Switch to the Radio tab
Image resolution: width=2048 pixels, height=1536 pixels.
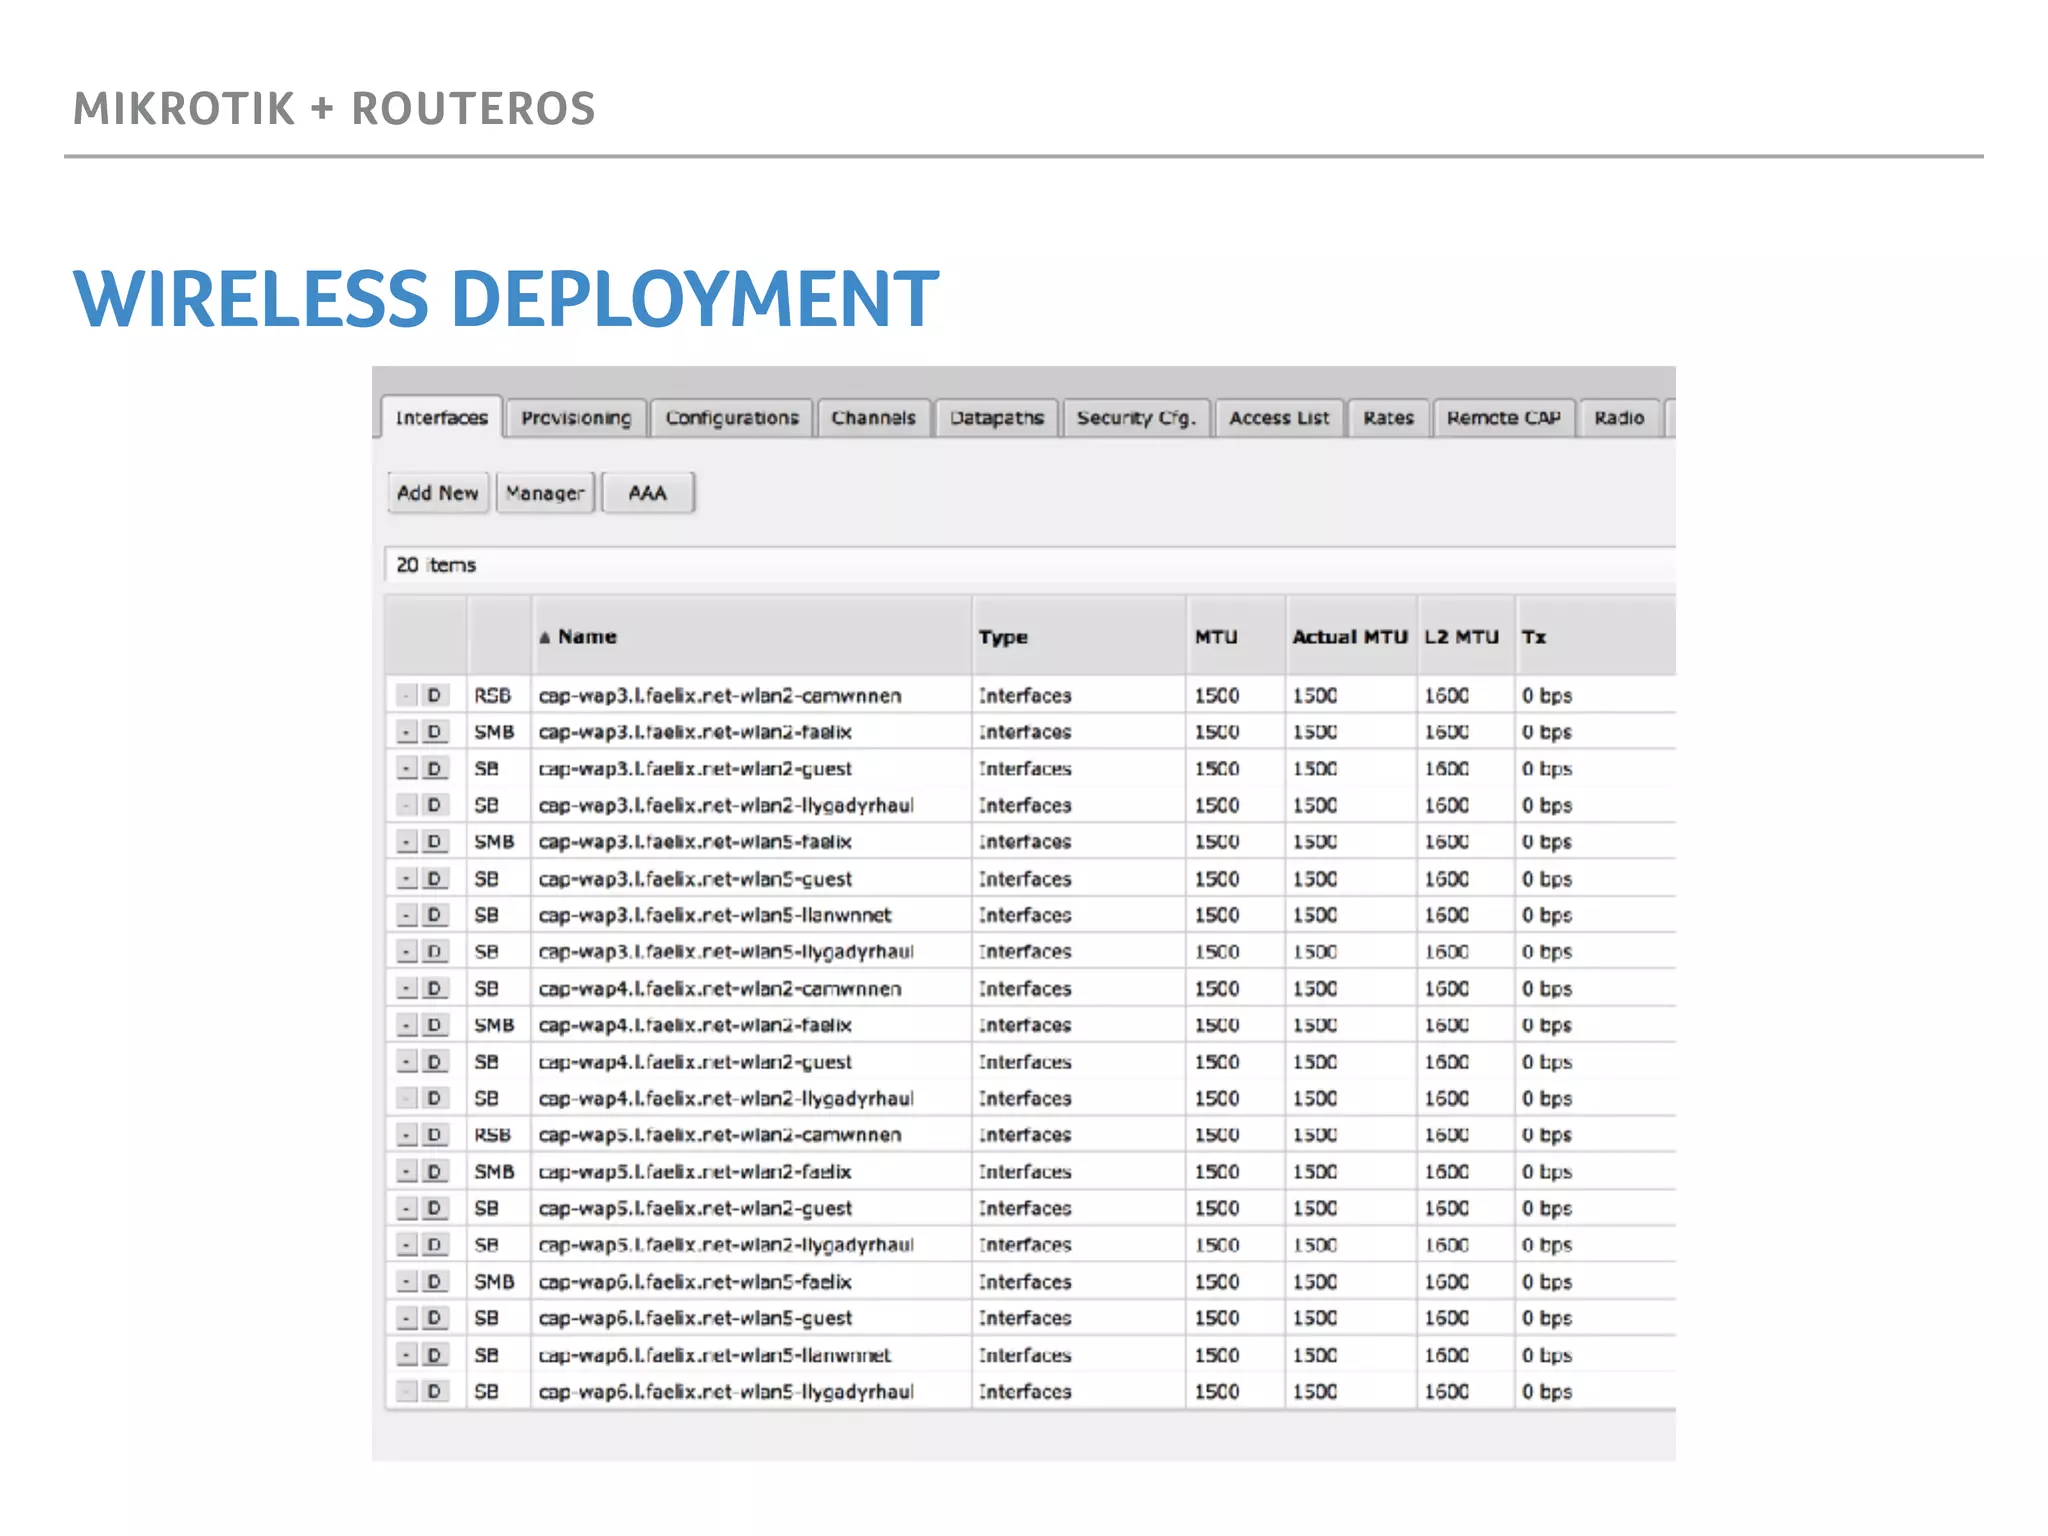(x=1619, y=418)
